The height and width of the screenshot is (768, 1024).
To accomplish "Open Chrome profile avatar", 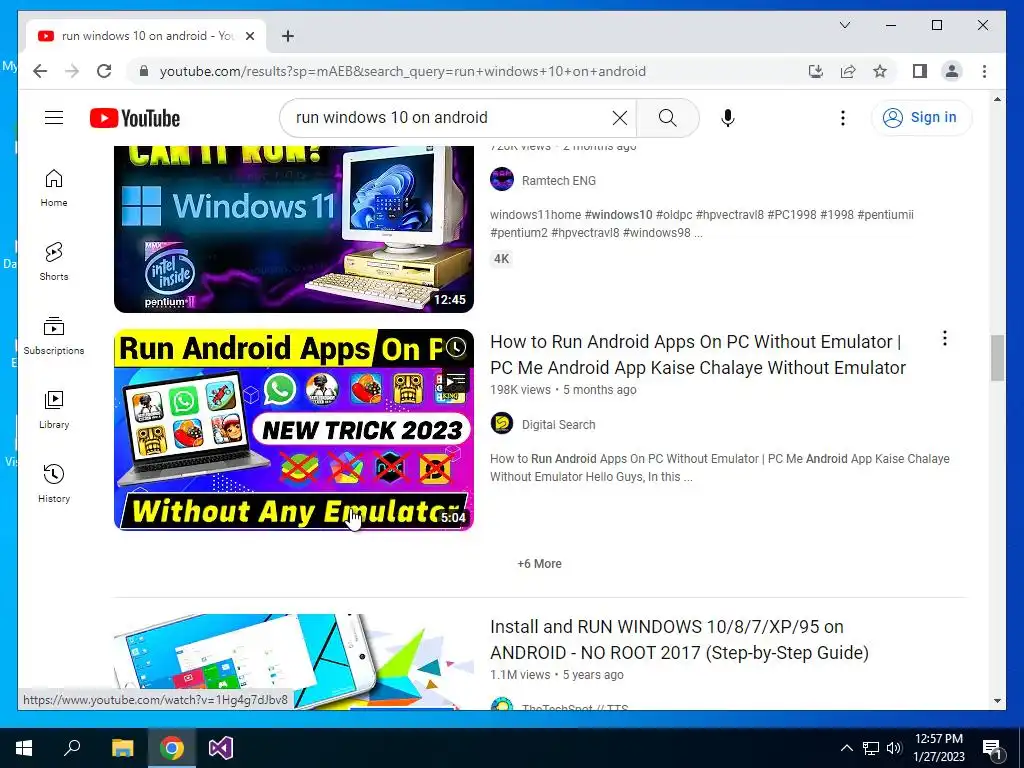I will (952, 71).
